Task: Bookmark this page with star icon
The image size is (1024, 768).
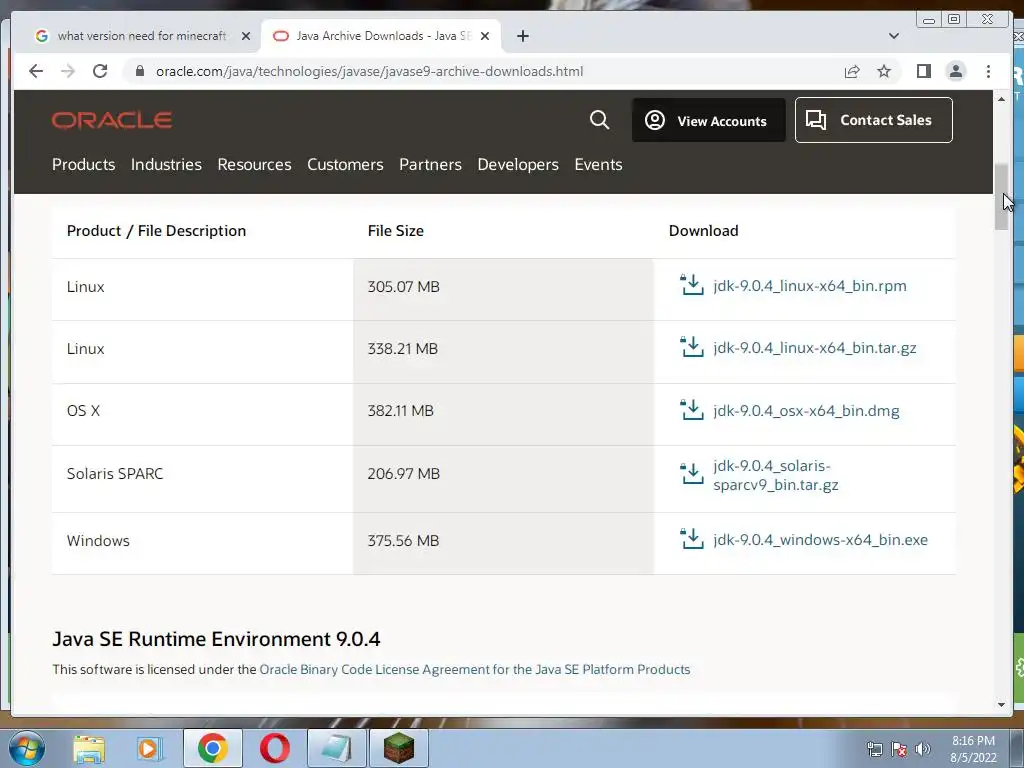Action: tap(884, 71)
